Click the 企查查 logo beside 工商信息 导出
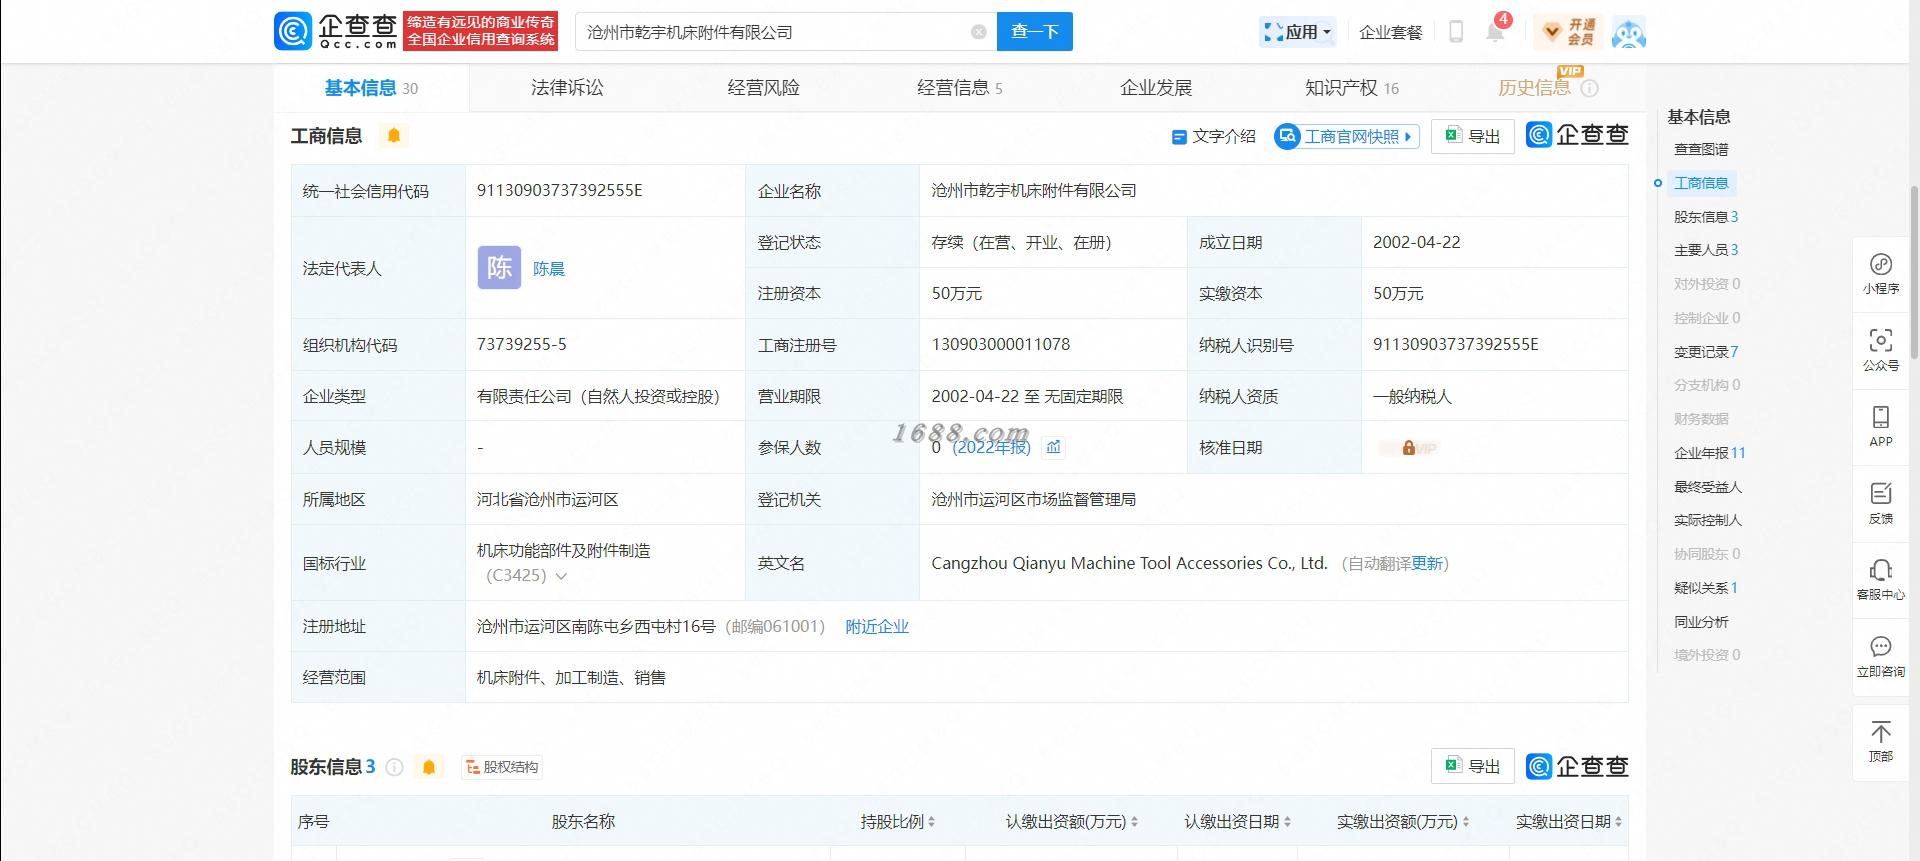The width and height of the screenshot is (1920, 861). (x=1577, y=135)
